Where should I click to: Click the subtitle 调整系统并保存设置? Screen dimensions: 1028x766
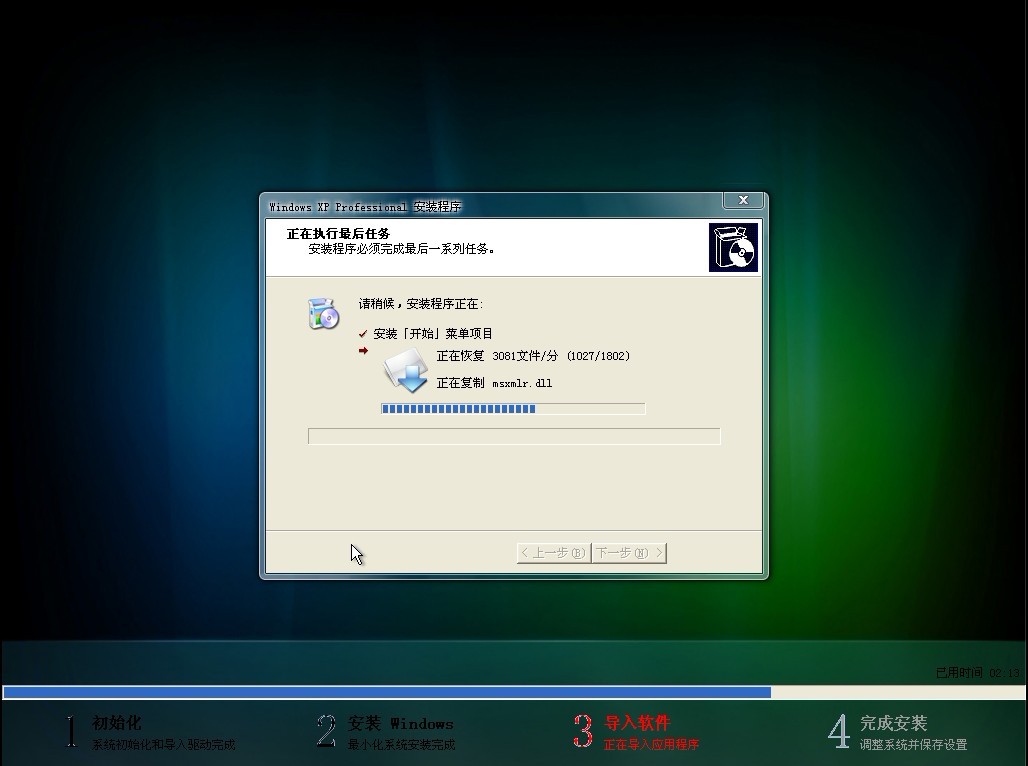(x=913, y=744)
